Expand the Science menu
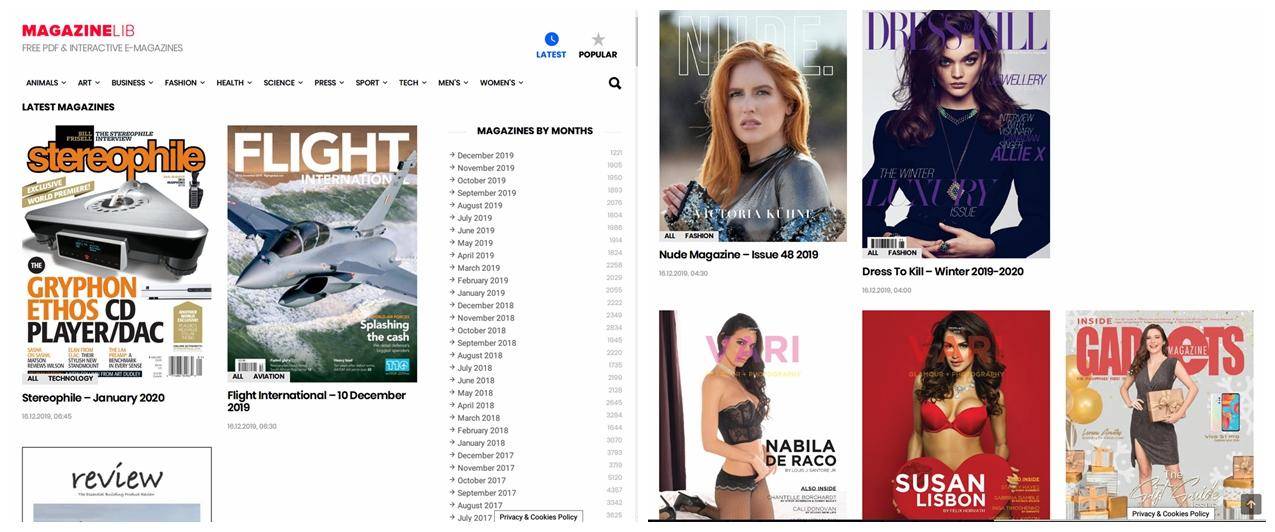 (283, 83)
